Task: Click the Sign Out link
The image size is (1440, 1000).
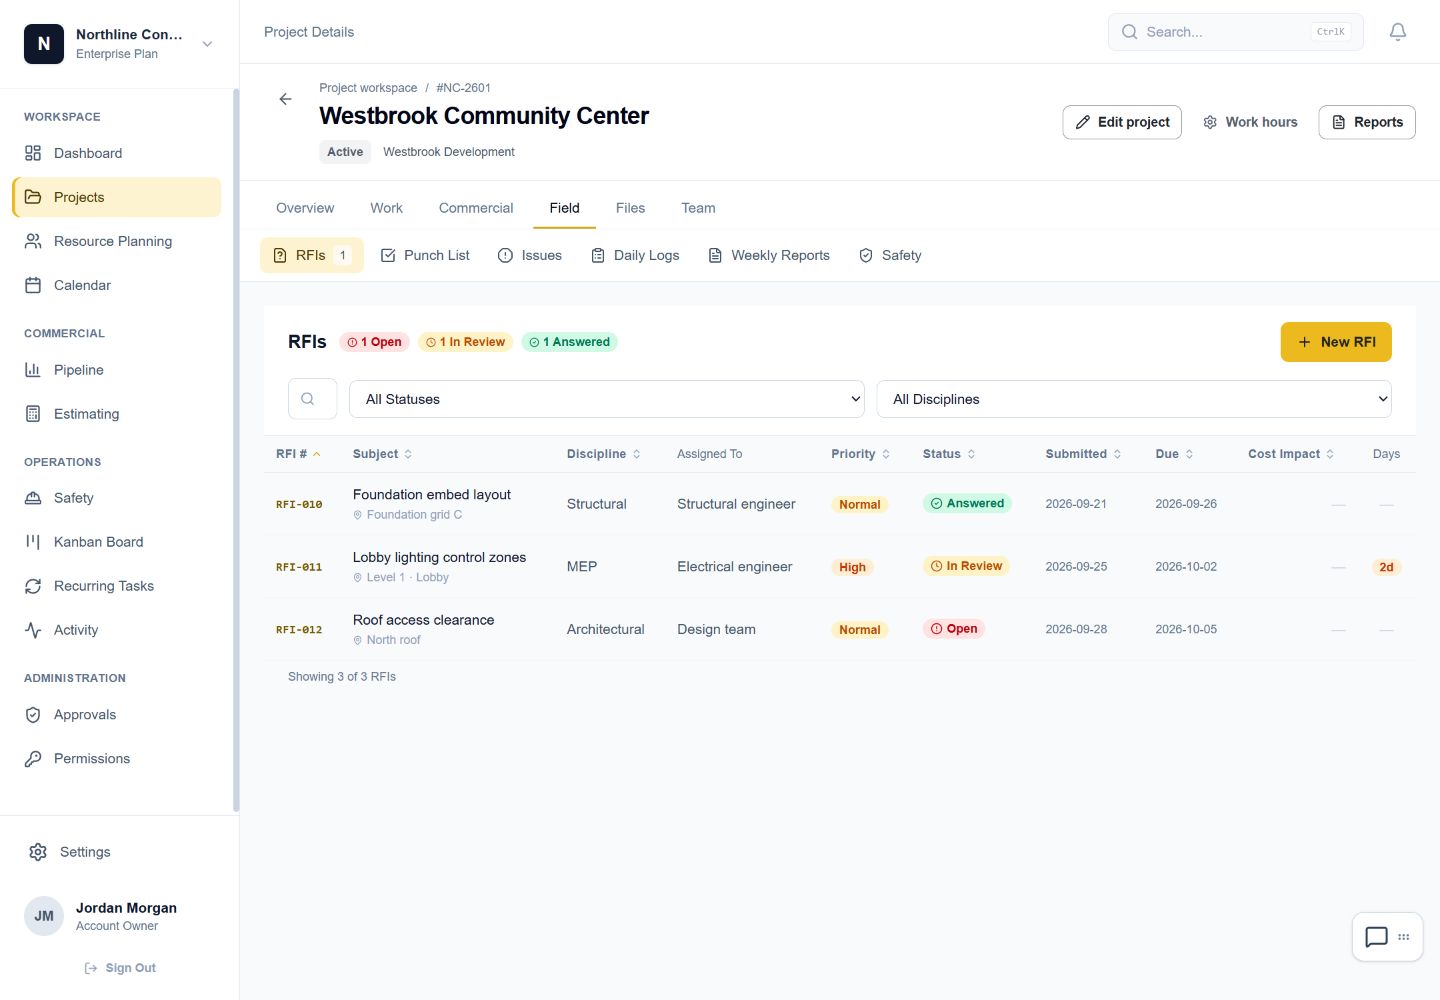Action: [x=120, y=968]
